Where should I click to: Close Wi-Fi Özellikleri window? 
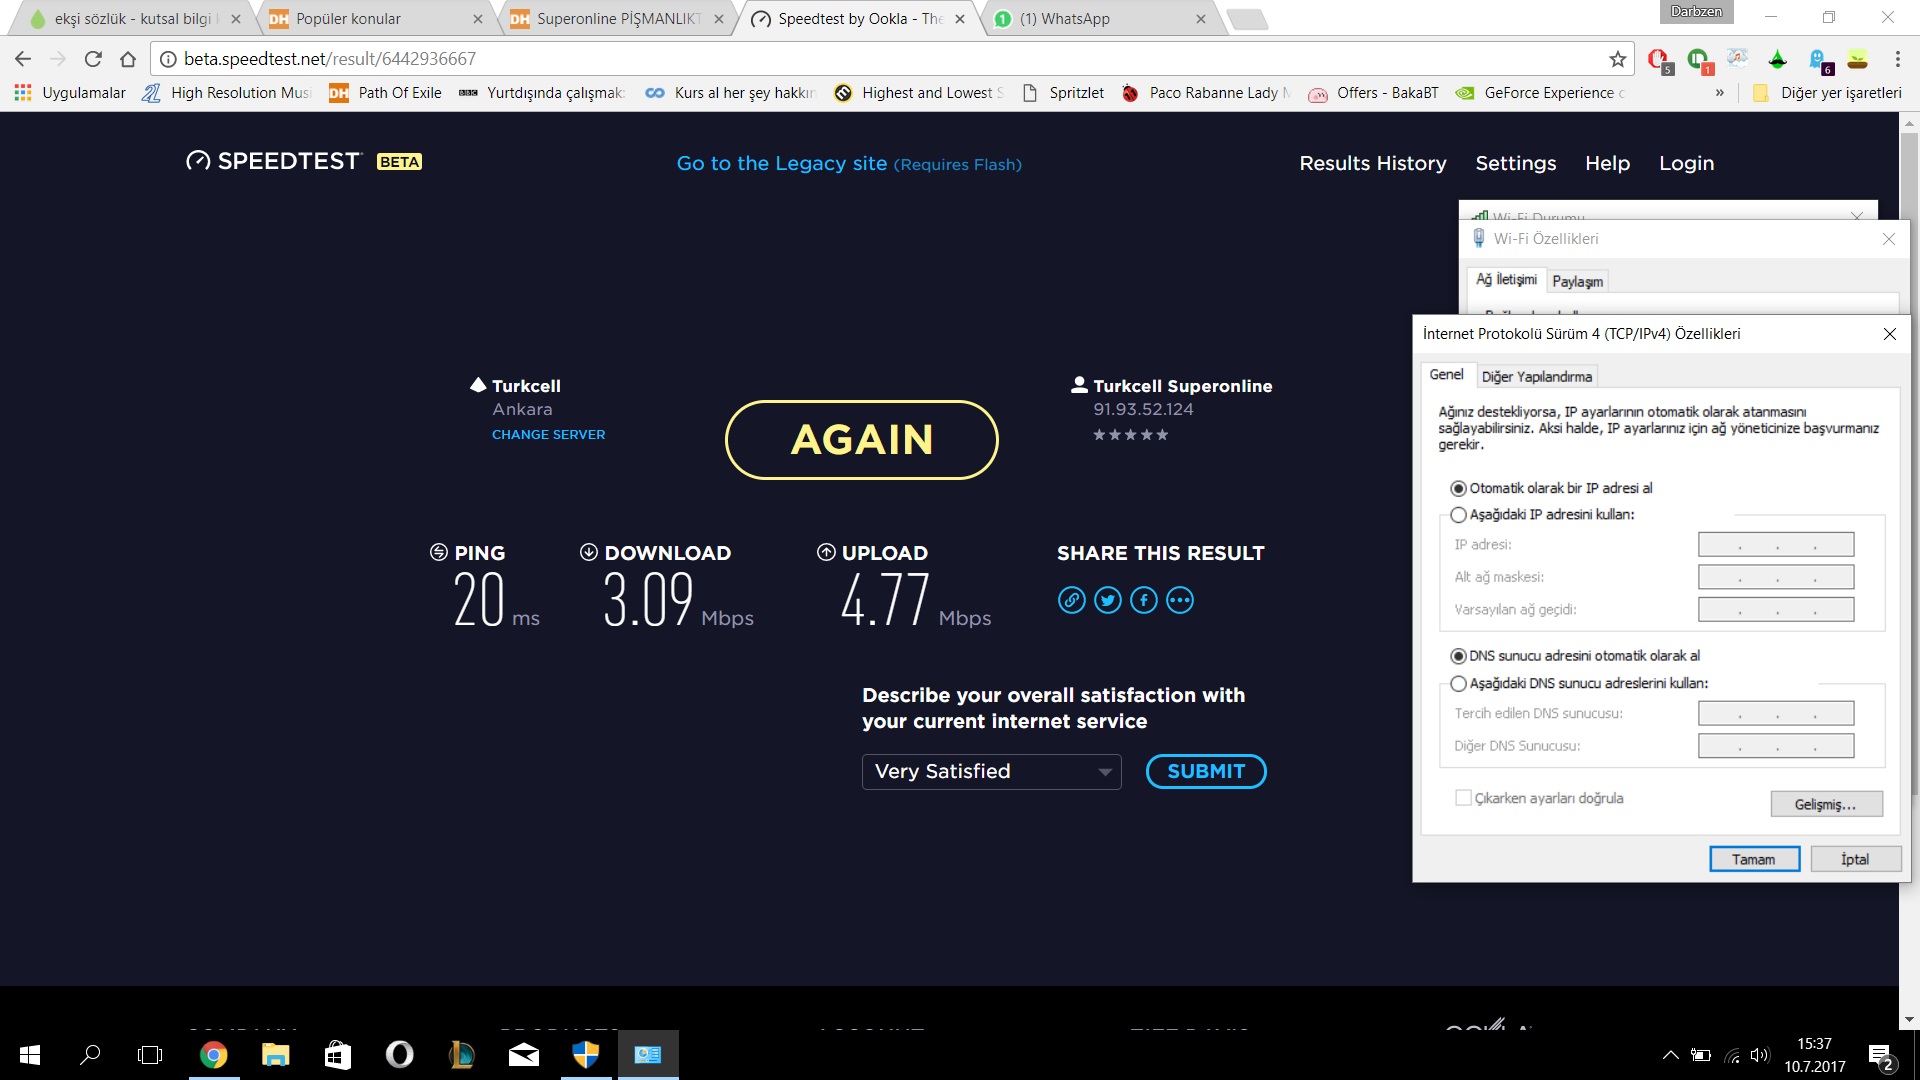[1889, 239]
